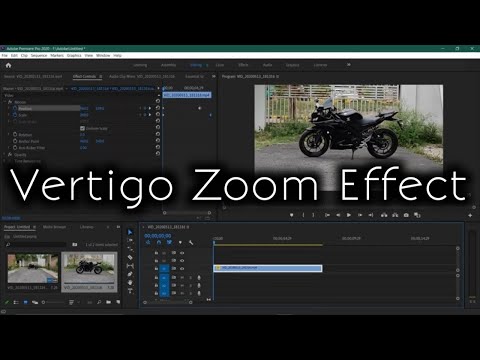Select the Track Select Forward tool
The image size is (480, 360).
(x=130, y=240)
